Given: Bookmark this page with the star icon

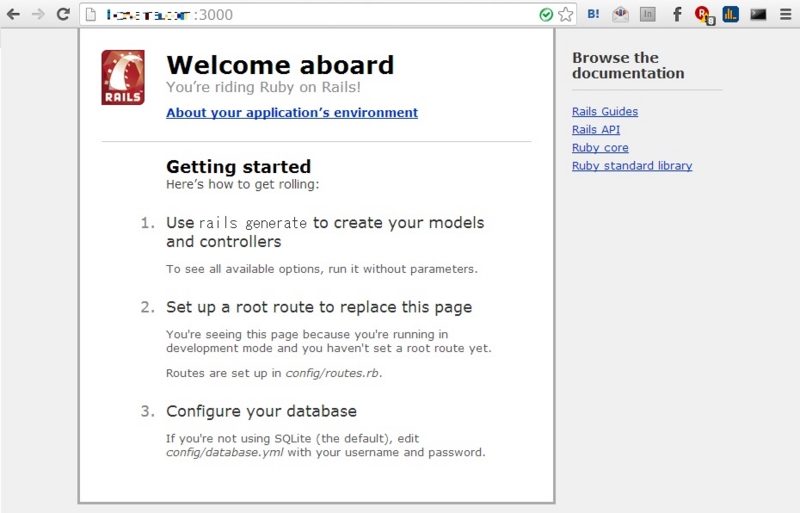Looking at the screenshot, I should (565, 15).
